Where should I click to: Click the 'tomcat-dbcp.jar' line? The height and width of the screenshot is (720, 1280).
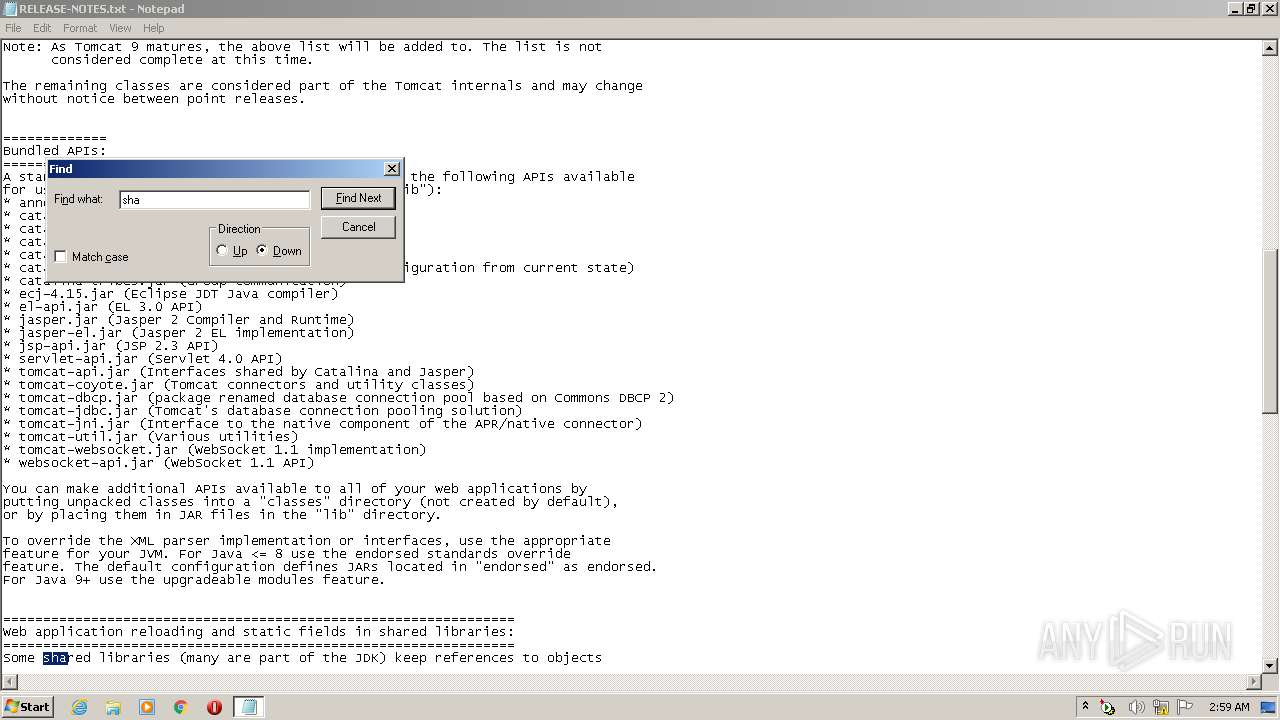coord(339,398)
